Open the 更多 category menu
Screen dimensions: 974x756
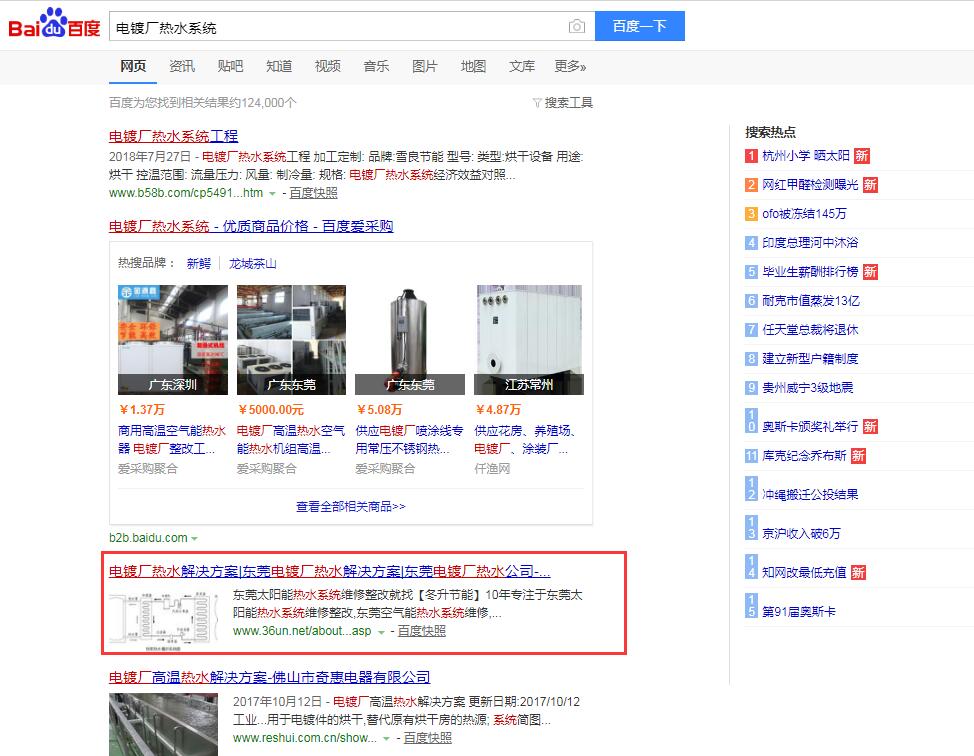tap(570, 67)
